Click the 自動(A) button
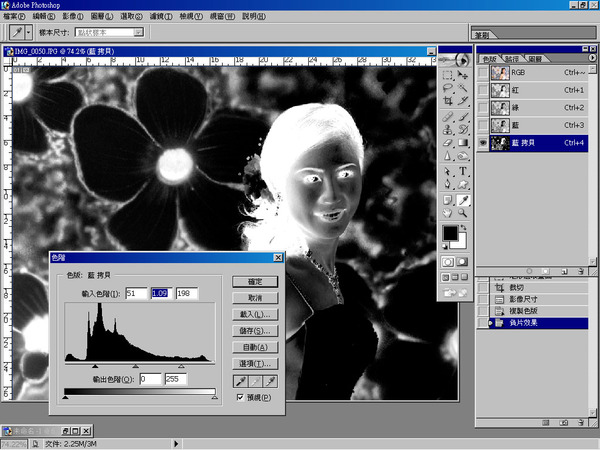 click(x=254, y=346)
